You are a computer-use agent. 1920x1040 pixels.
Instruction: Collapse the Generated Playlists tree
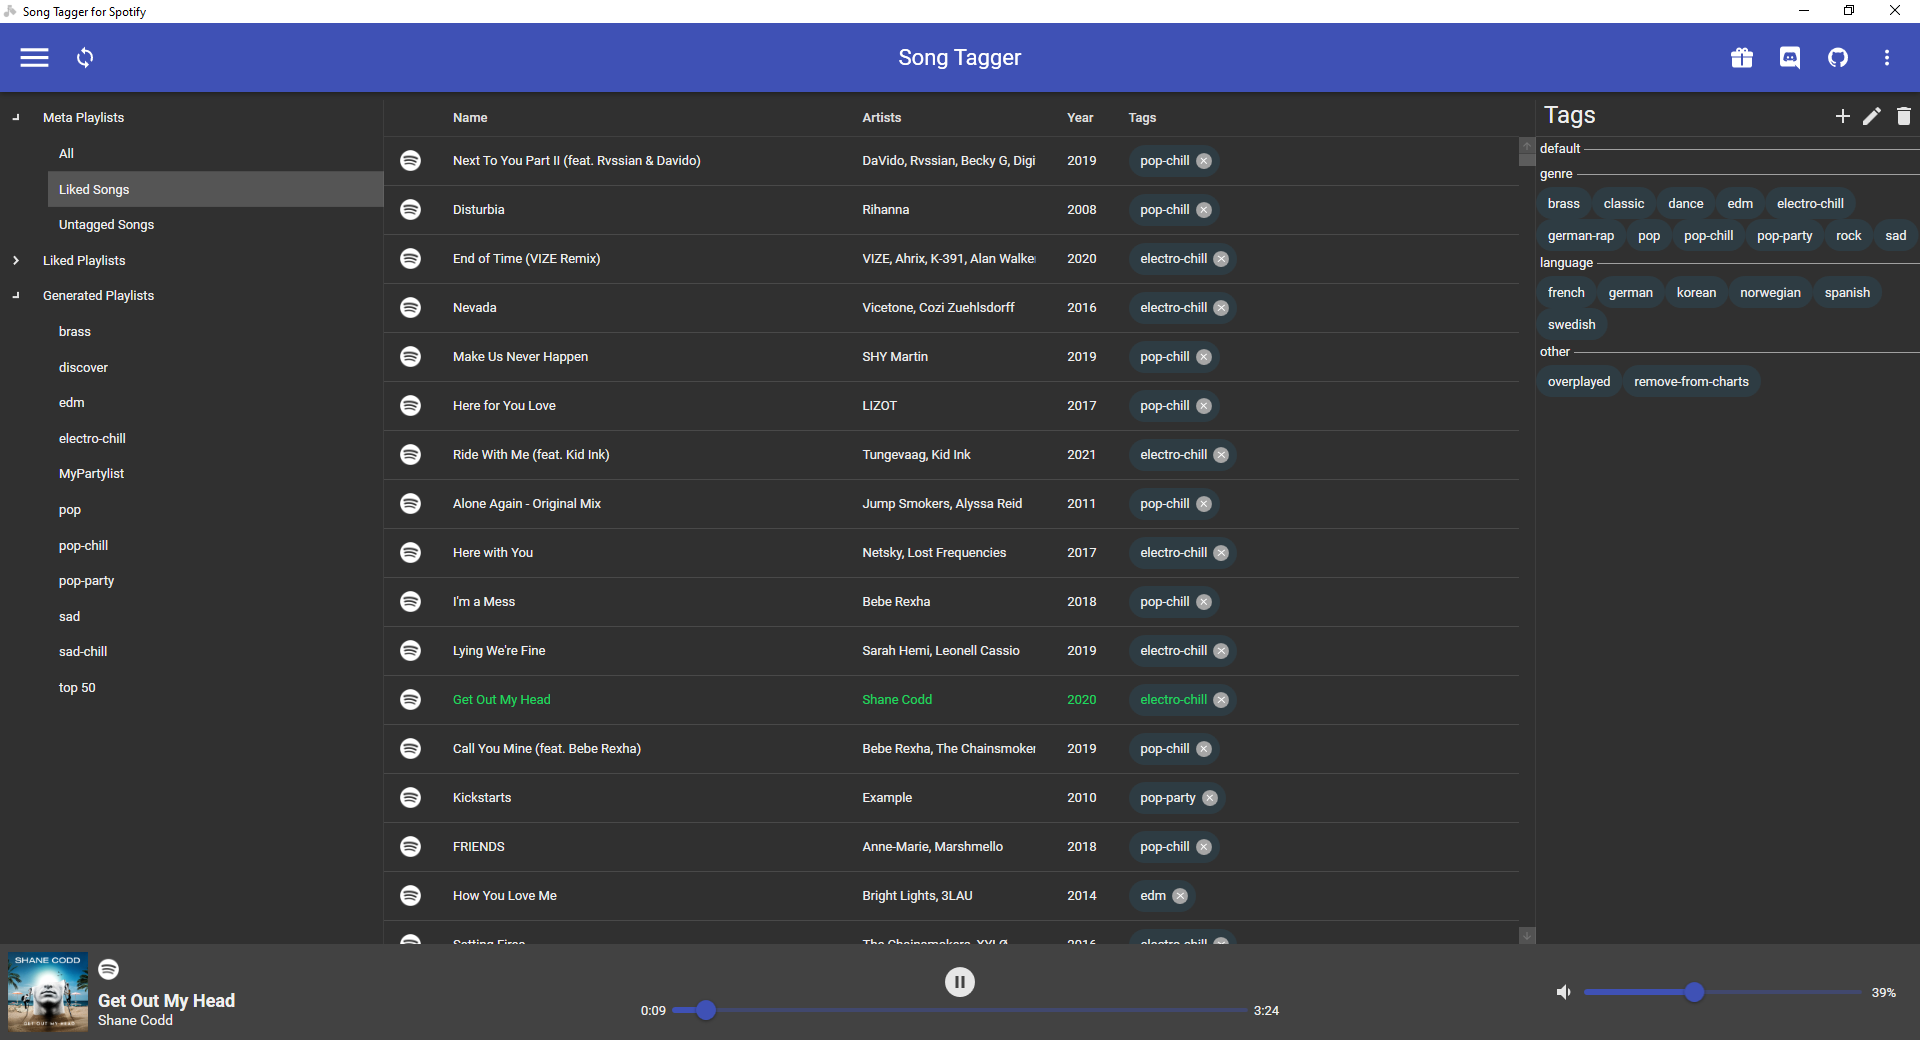click(x=16, y=295)
